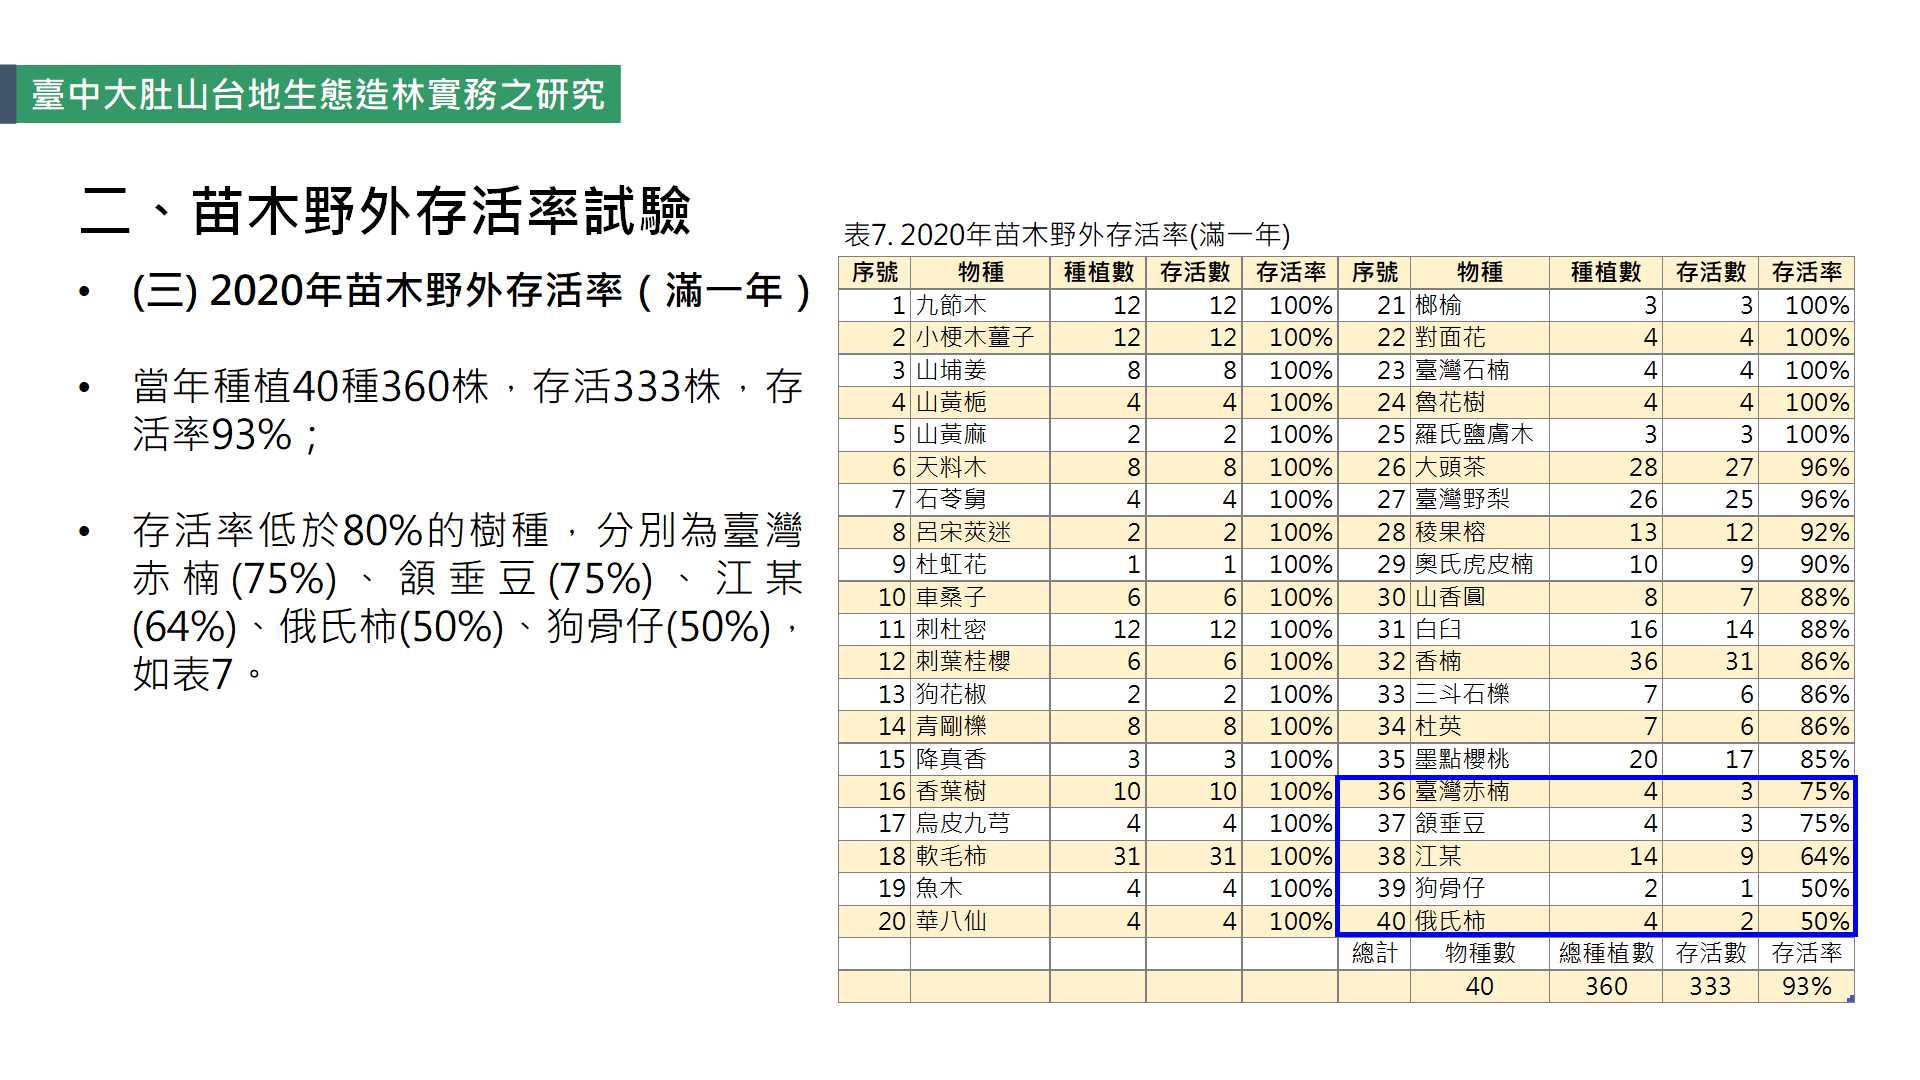Click species cell 榔榆
1920x1080 pixels.
(x=1480, y=305)
